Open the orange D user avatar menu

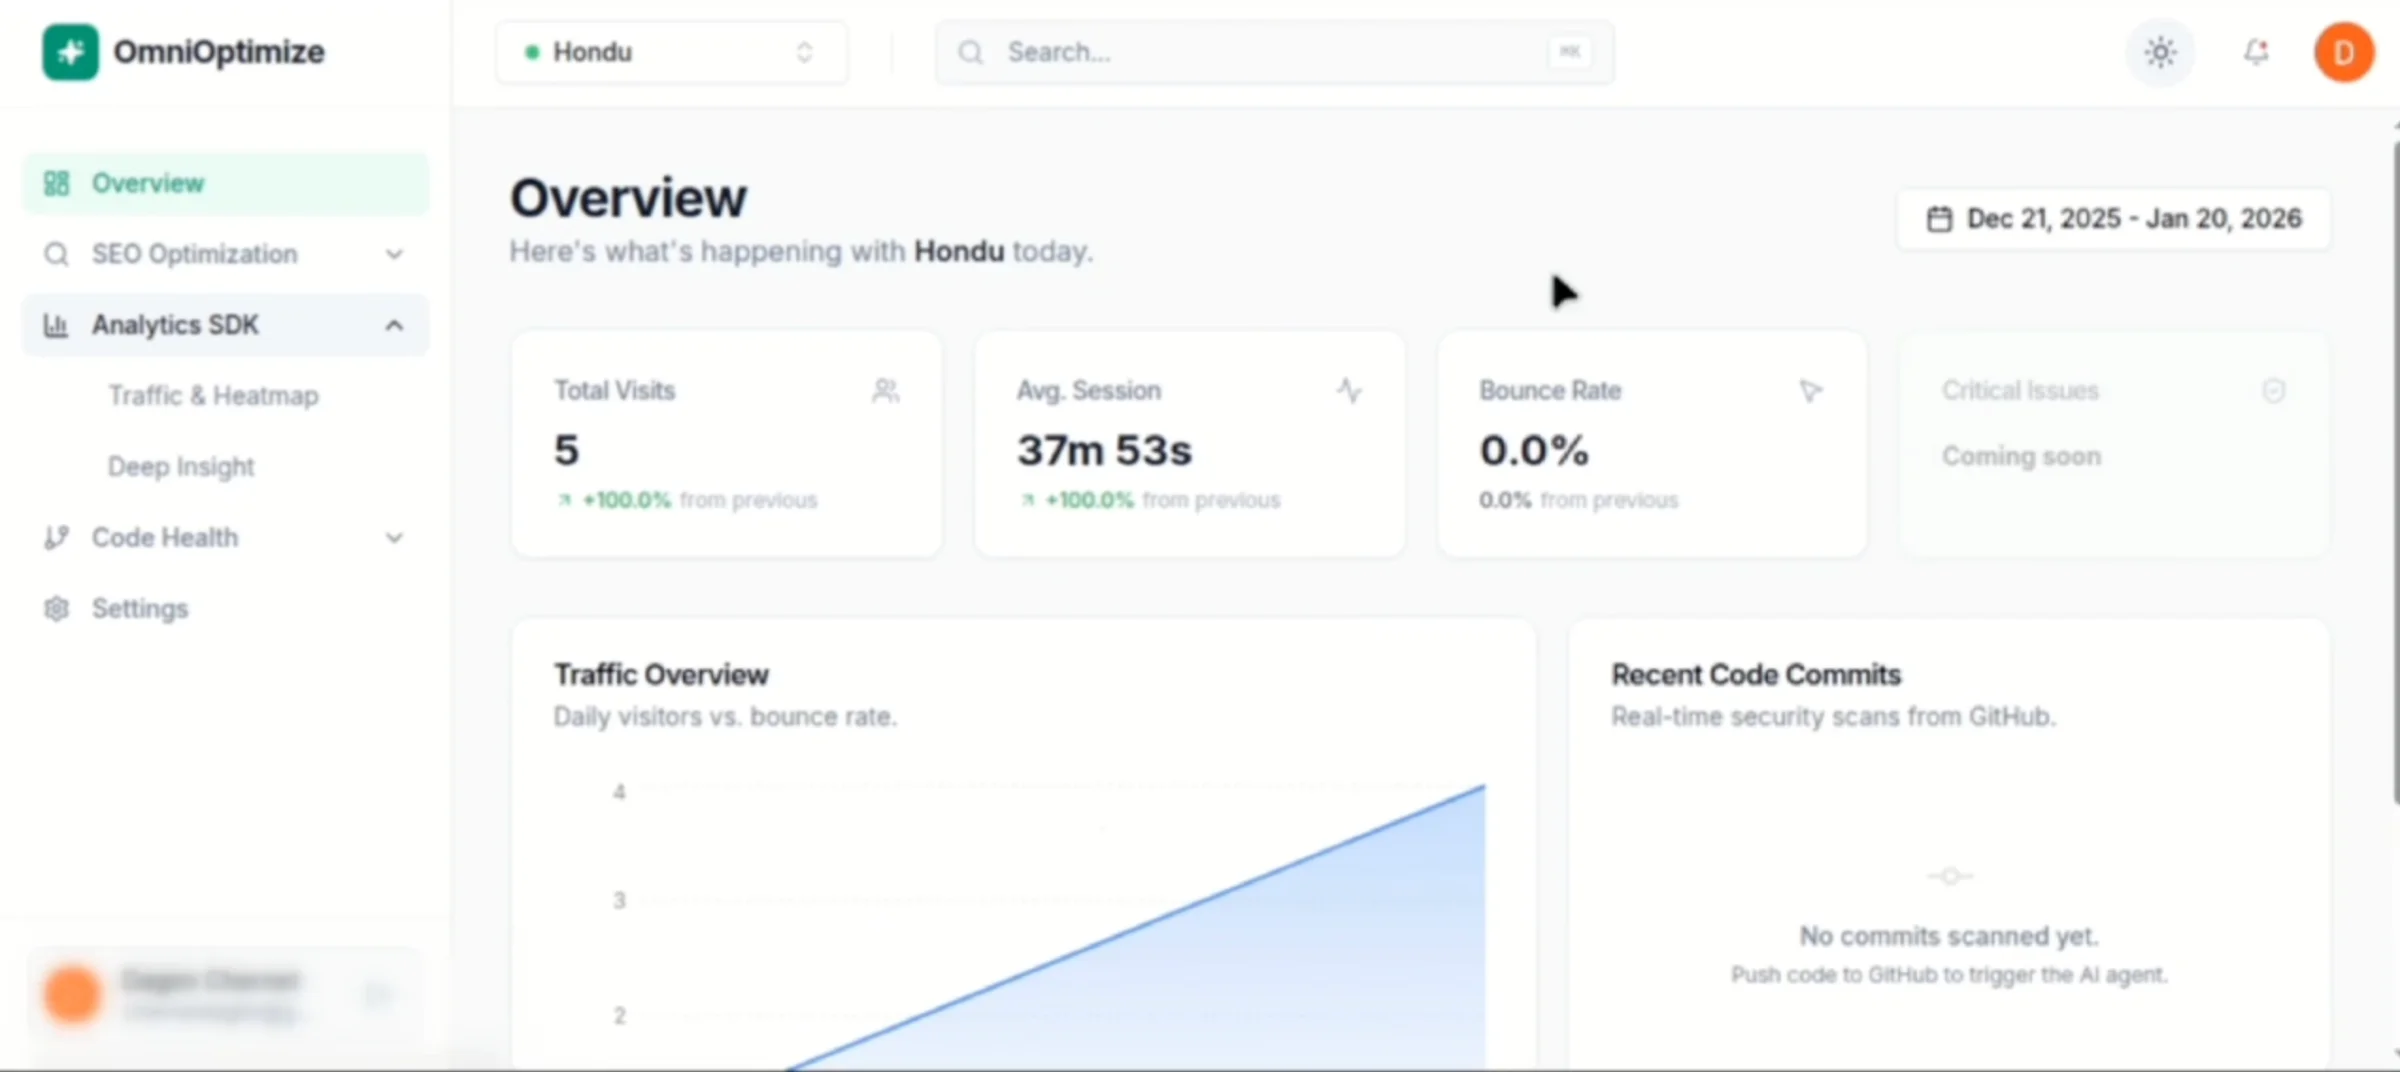coord(2343,52)
